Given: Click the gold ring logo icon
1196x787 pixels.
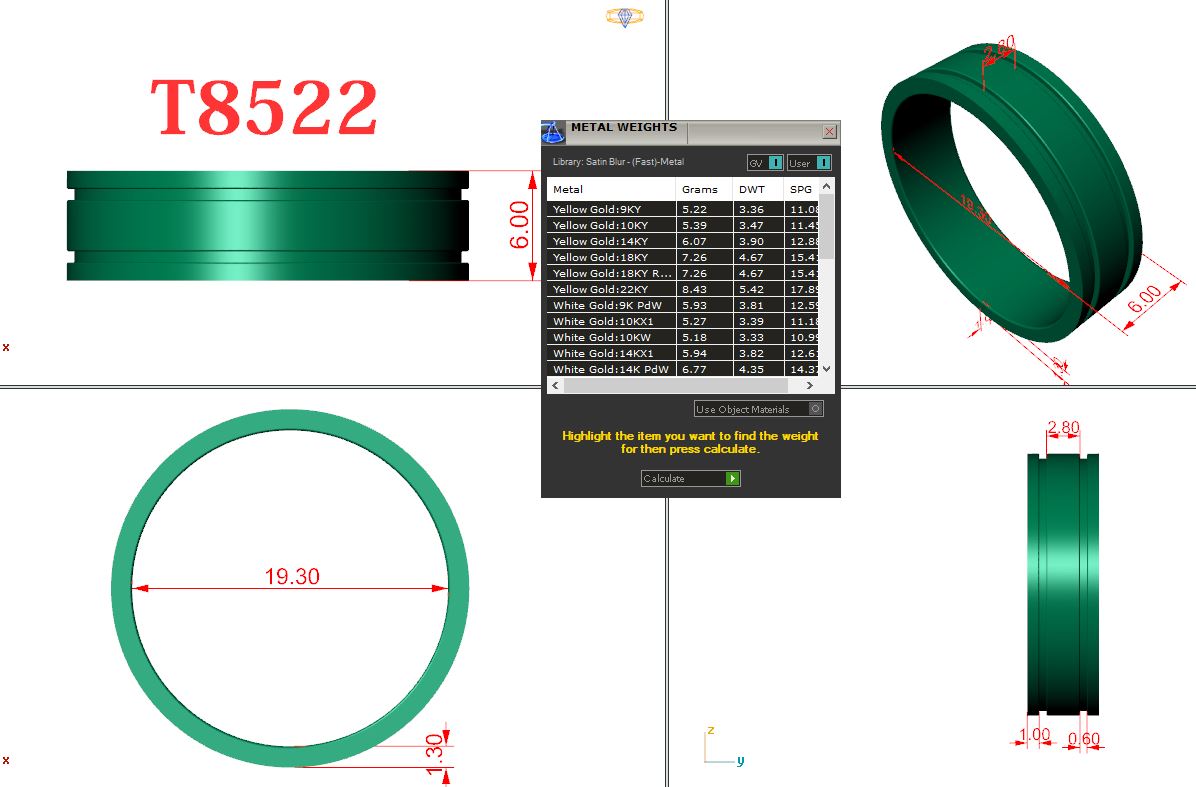Looking at the screenshot, I should pyautogui.click(x=625, y=16).
